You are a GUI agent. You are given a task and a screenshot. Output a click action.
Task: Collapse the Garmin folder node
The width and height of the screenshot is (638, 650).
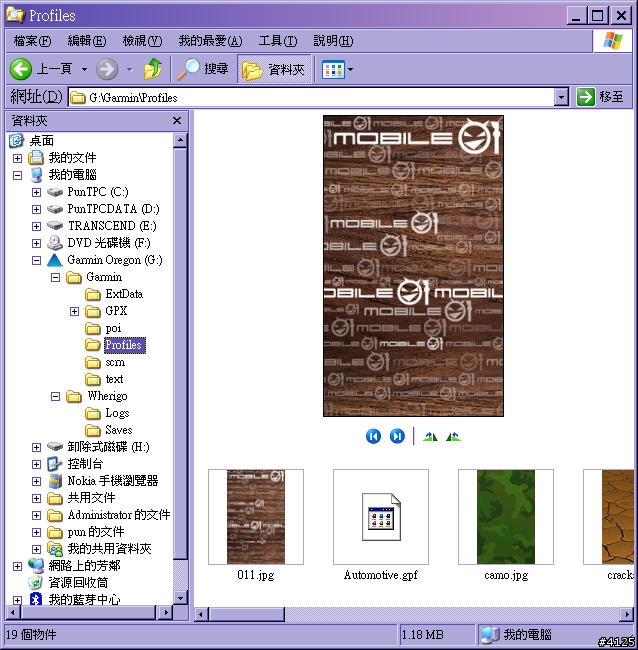click(56, 277)
